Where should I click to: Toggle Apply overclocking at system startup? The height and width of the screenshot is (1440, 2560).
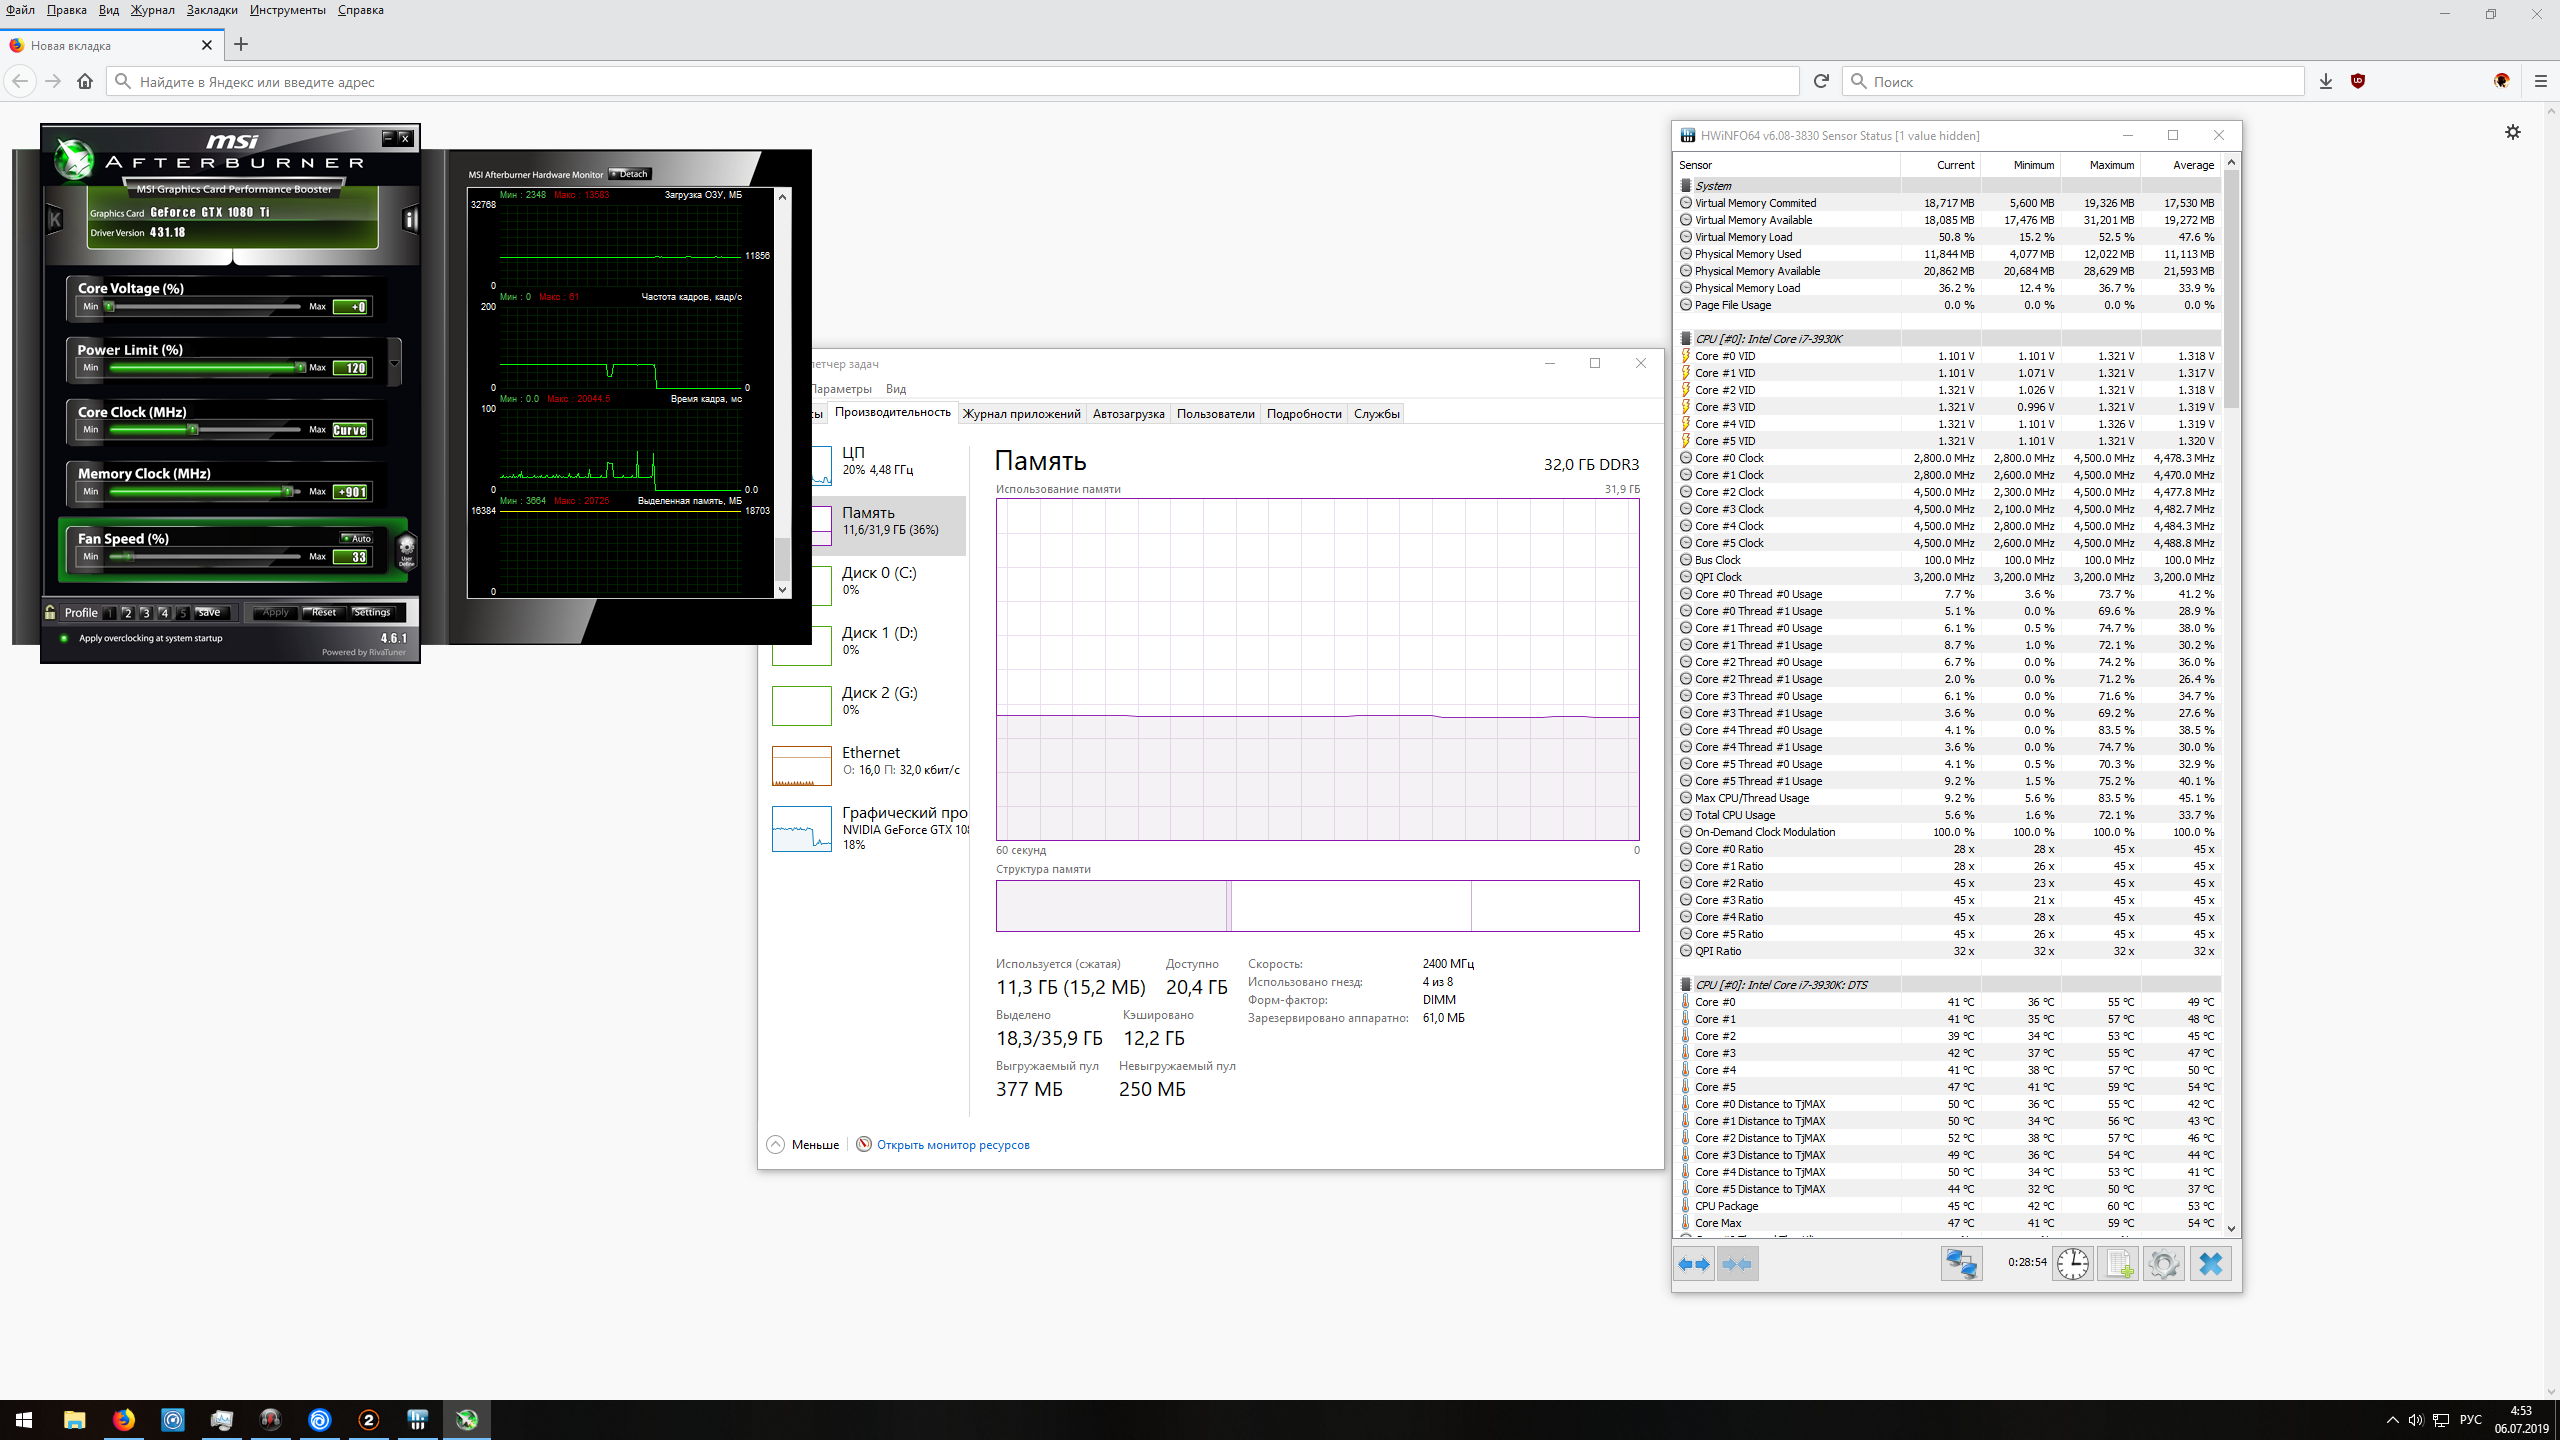pos(64,638)
